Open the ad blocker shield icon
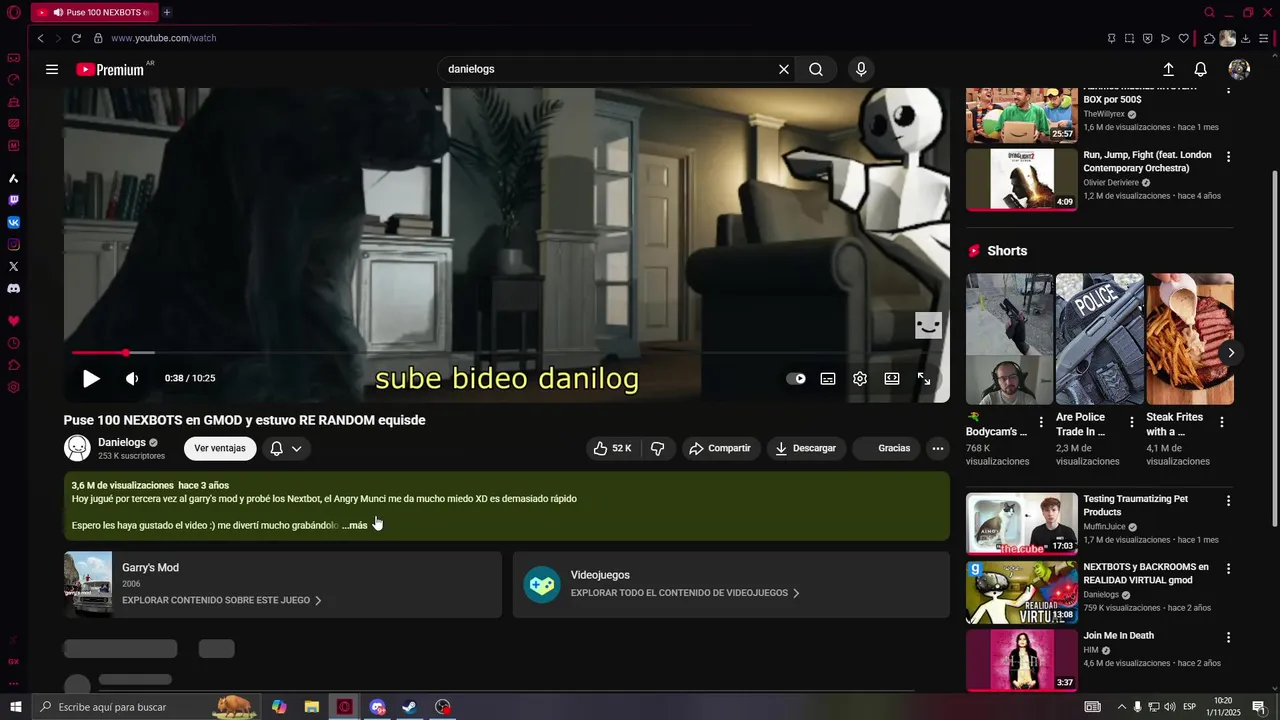The width and height of the screenshot is (1280, 720). point(1147,38)
